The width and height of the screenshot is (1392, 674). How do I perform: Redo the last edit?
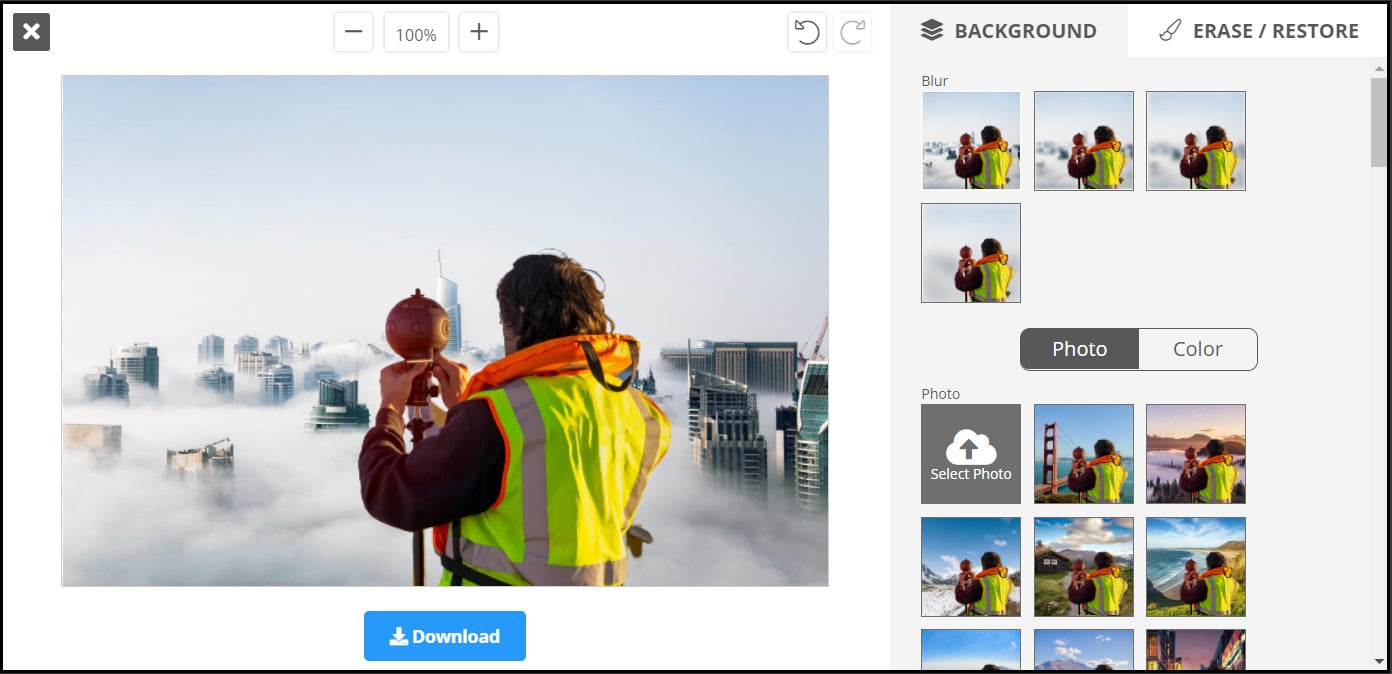[x=853, y=33]
